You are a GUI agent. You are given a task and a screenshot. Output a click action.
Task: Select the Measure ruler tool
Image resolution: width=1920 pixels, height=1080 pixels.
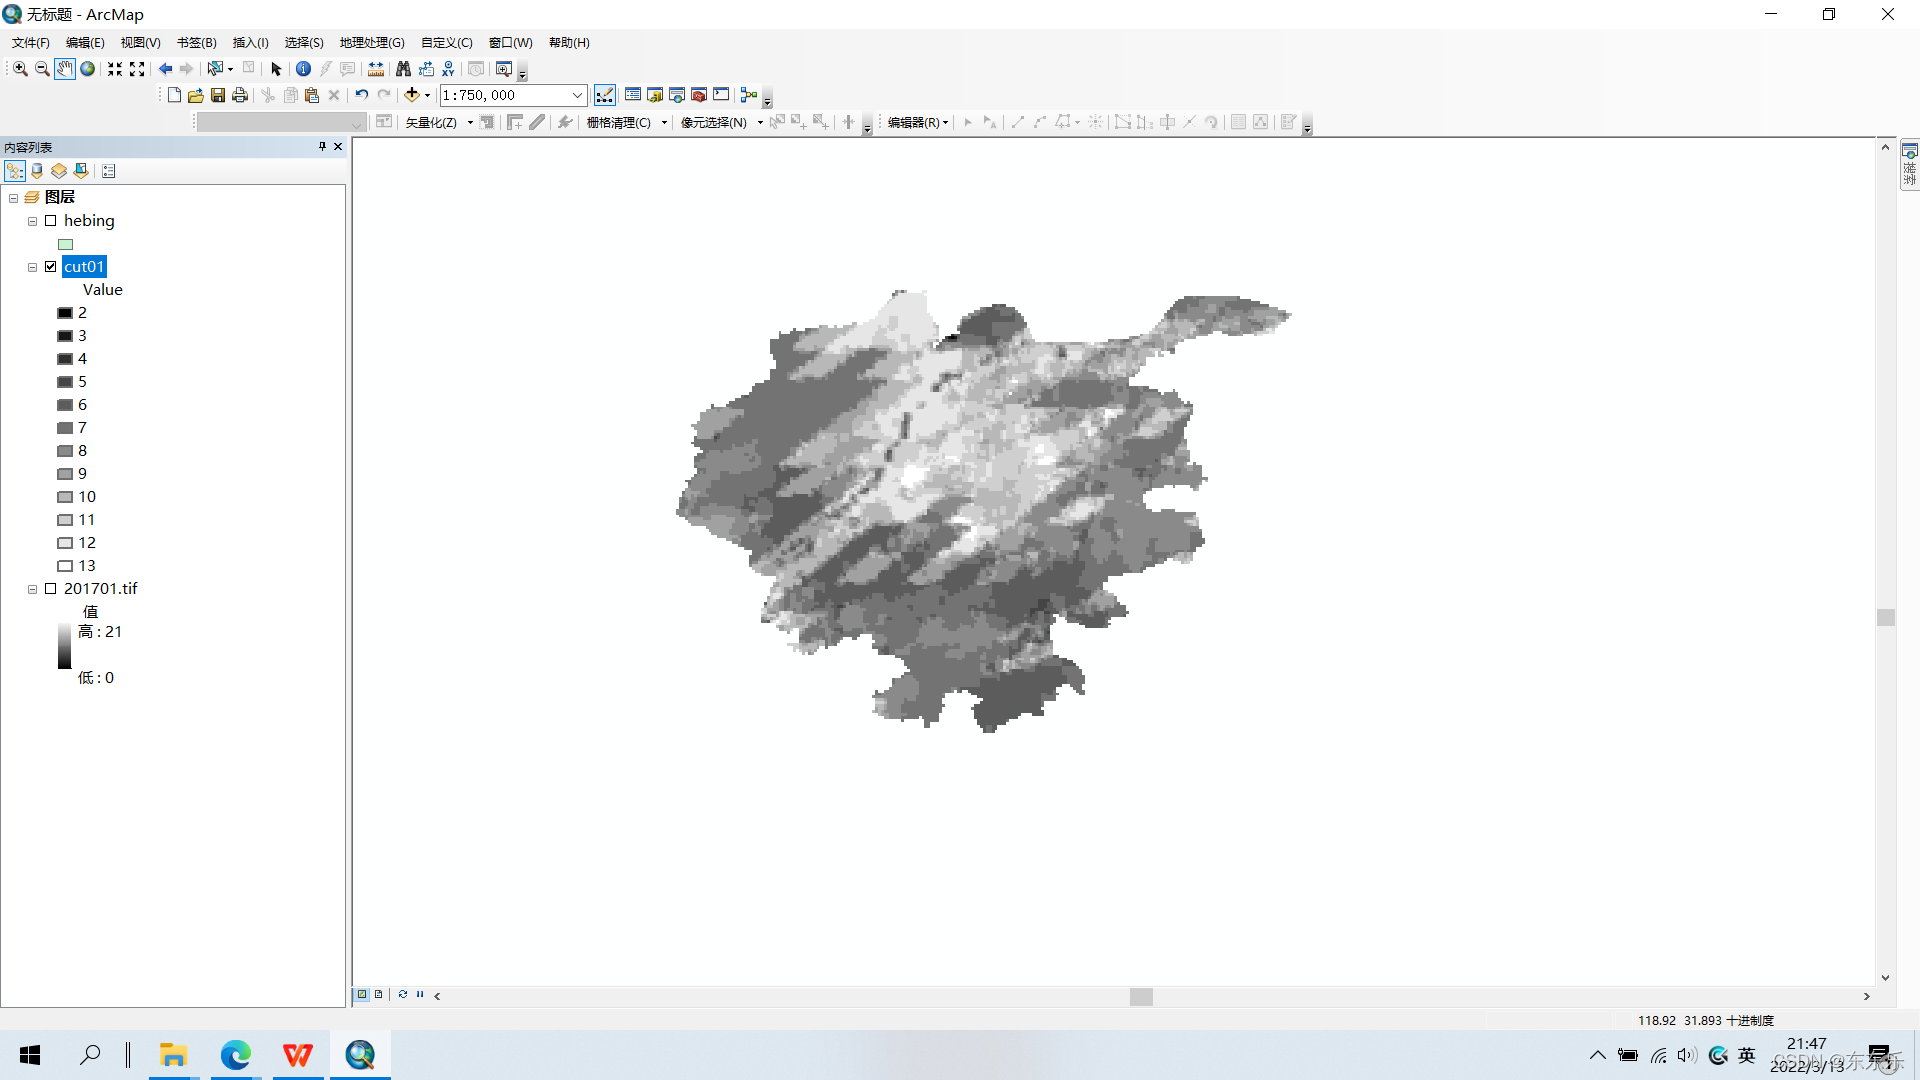[376, 69]
